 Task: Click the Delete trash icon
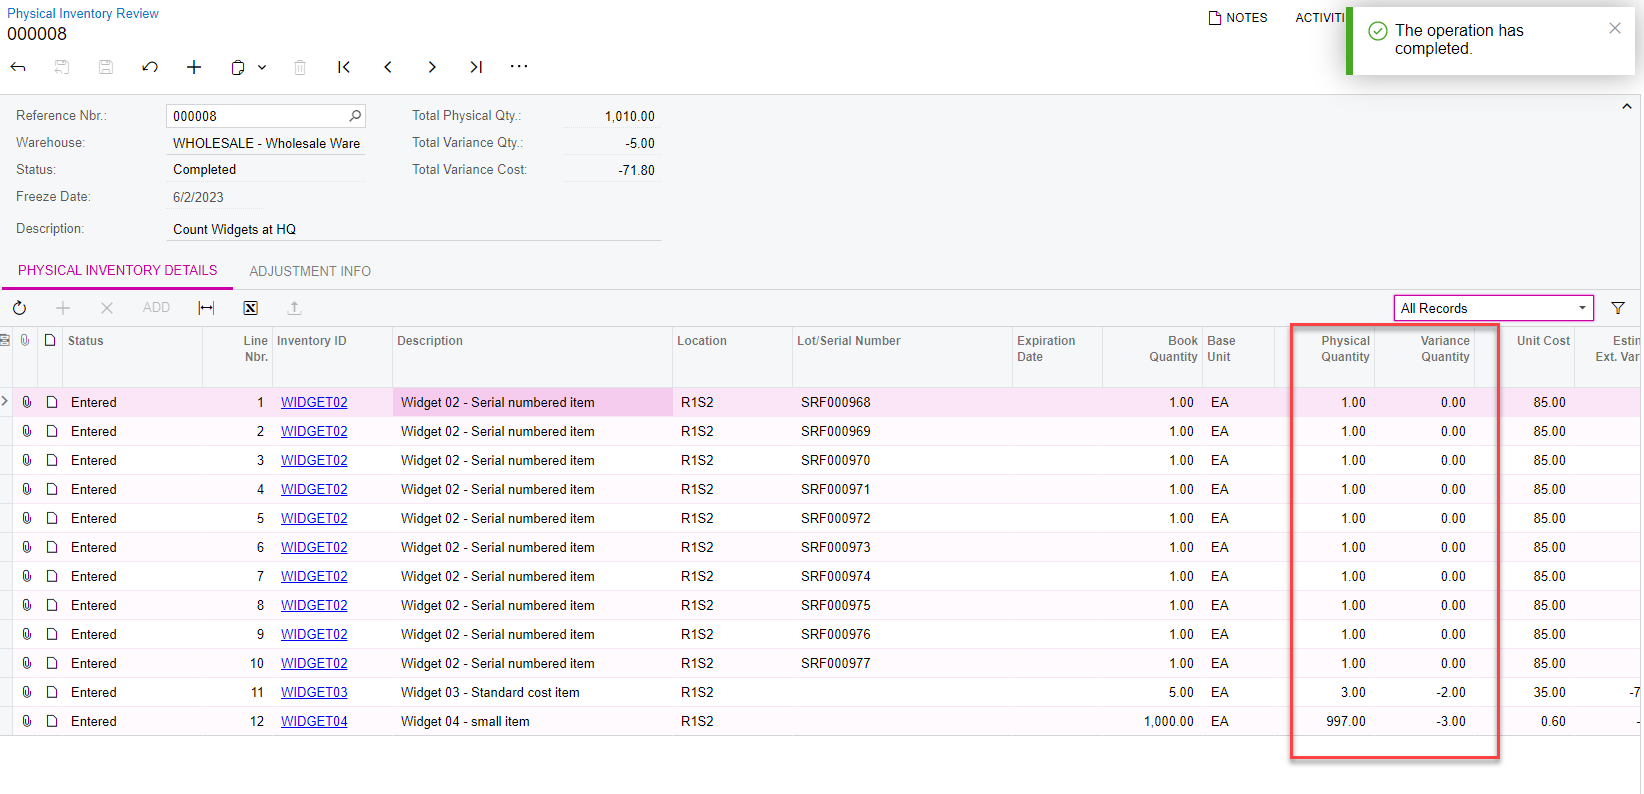[300, 67]
